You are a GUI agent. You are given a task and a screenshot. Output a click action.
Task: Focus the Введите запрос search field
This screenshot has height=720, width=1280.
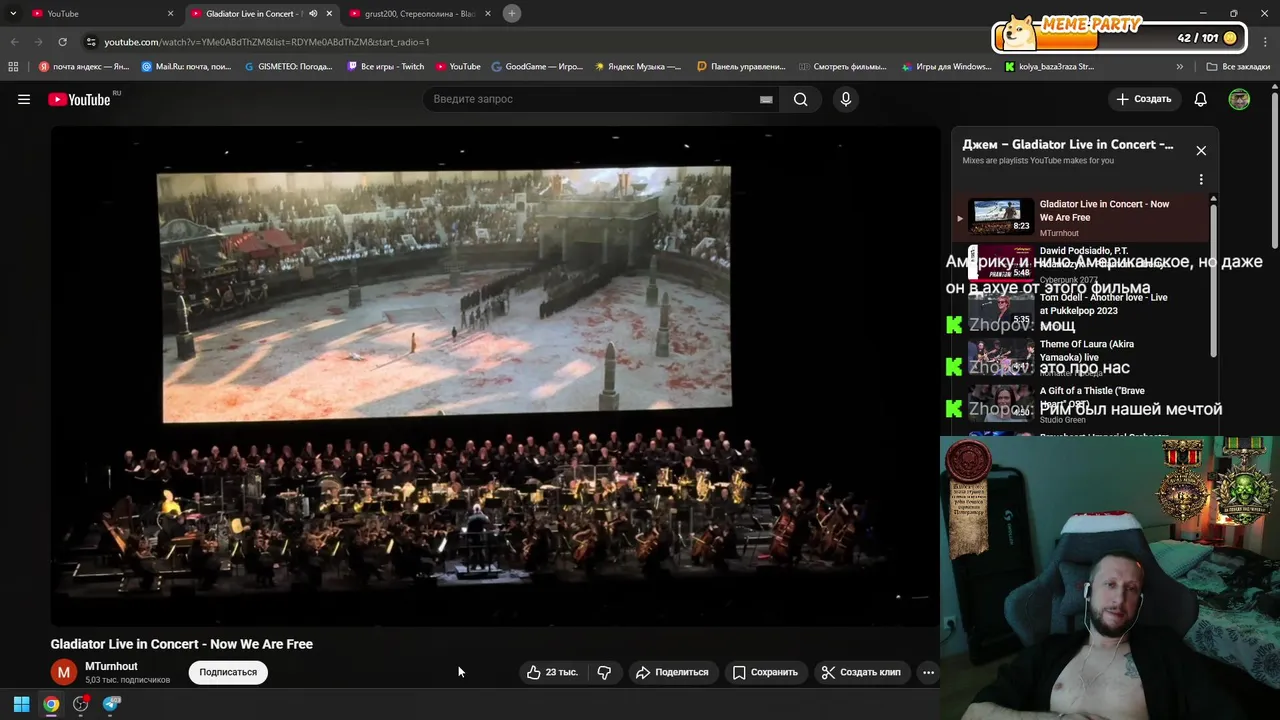(590, 99)
